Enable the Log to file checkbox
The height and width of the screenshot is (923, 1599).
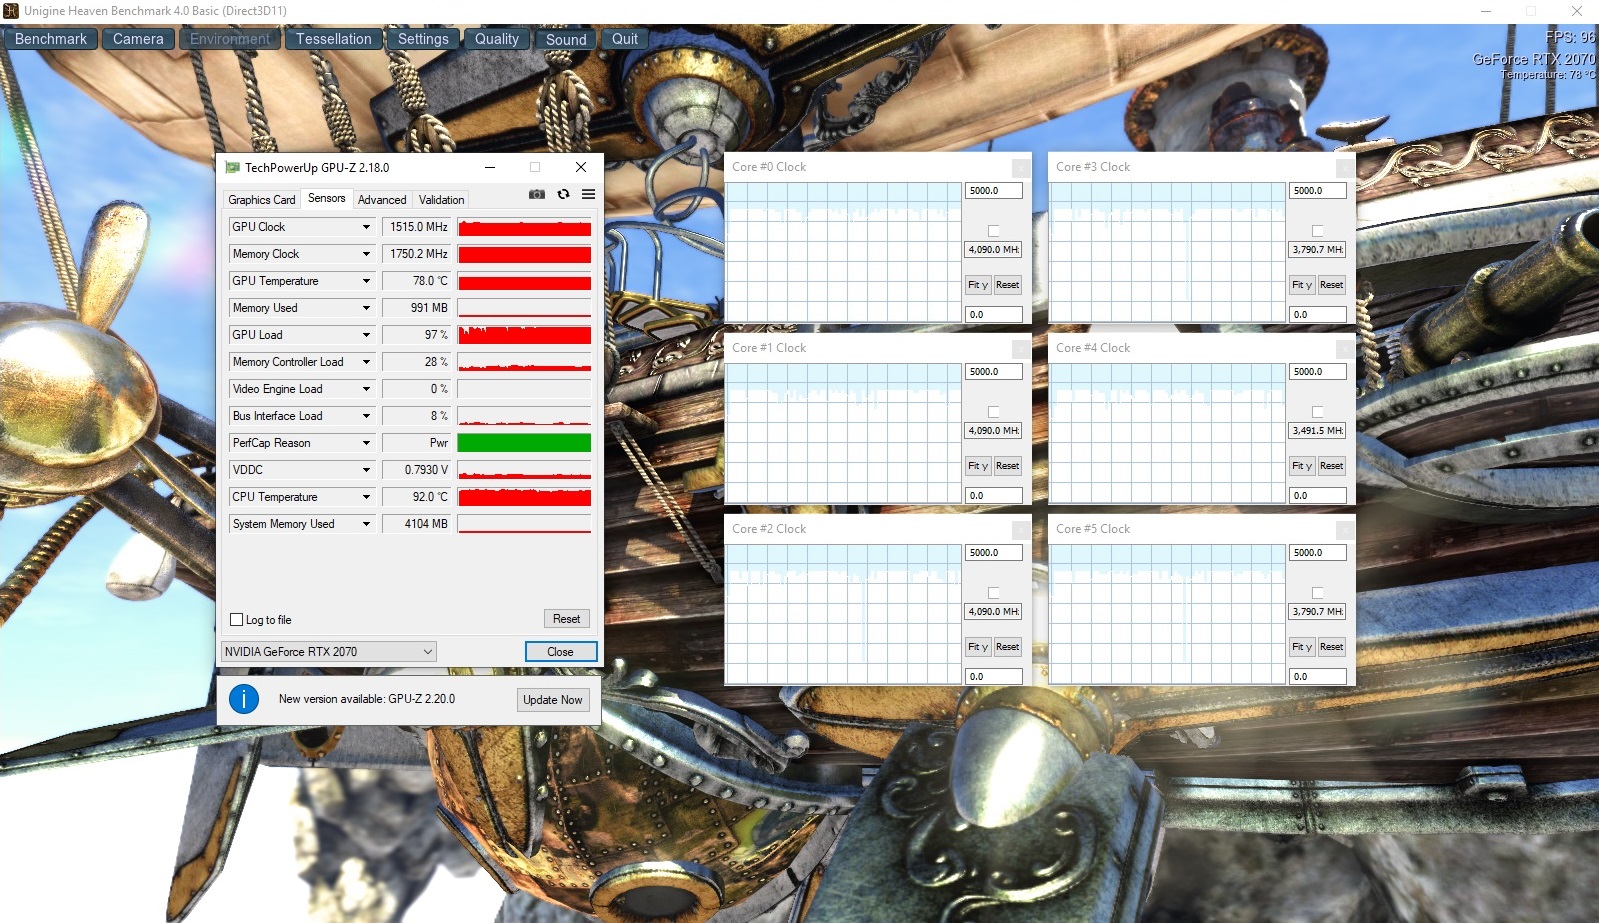(237, 619)
